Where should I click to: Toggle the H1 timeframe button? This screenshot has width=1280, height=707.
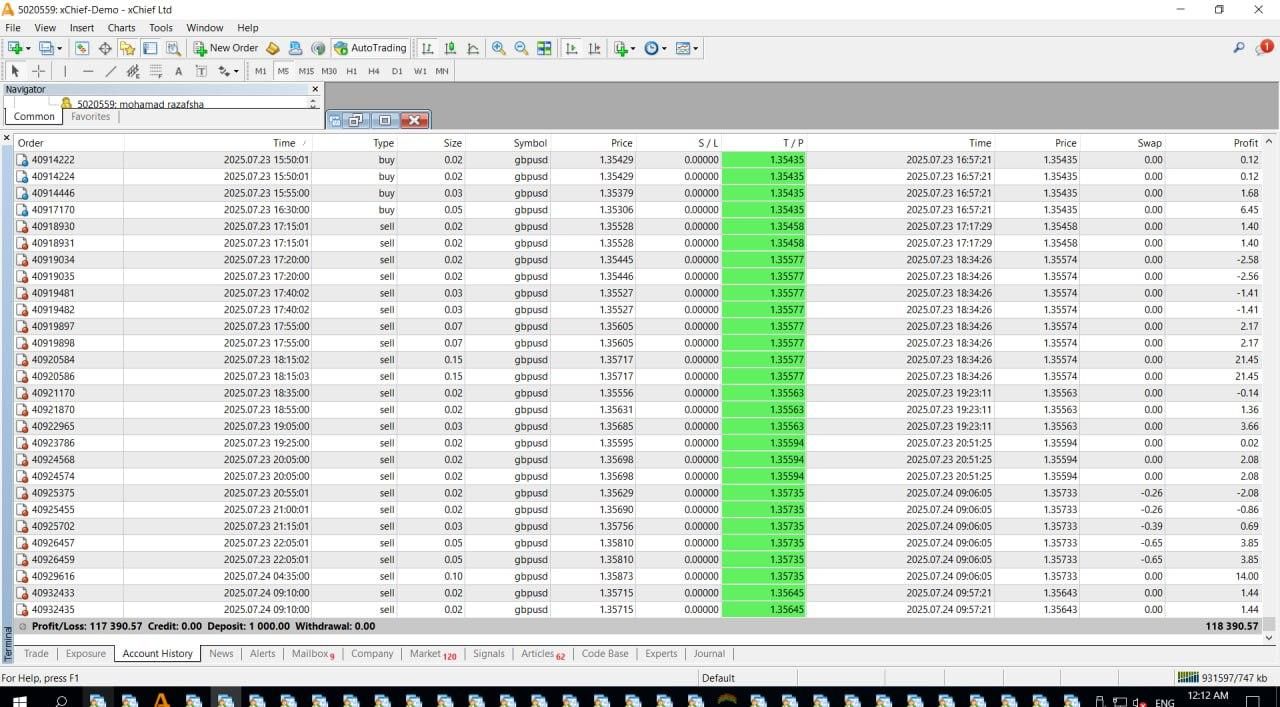pos(351,71)
